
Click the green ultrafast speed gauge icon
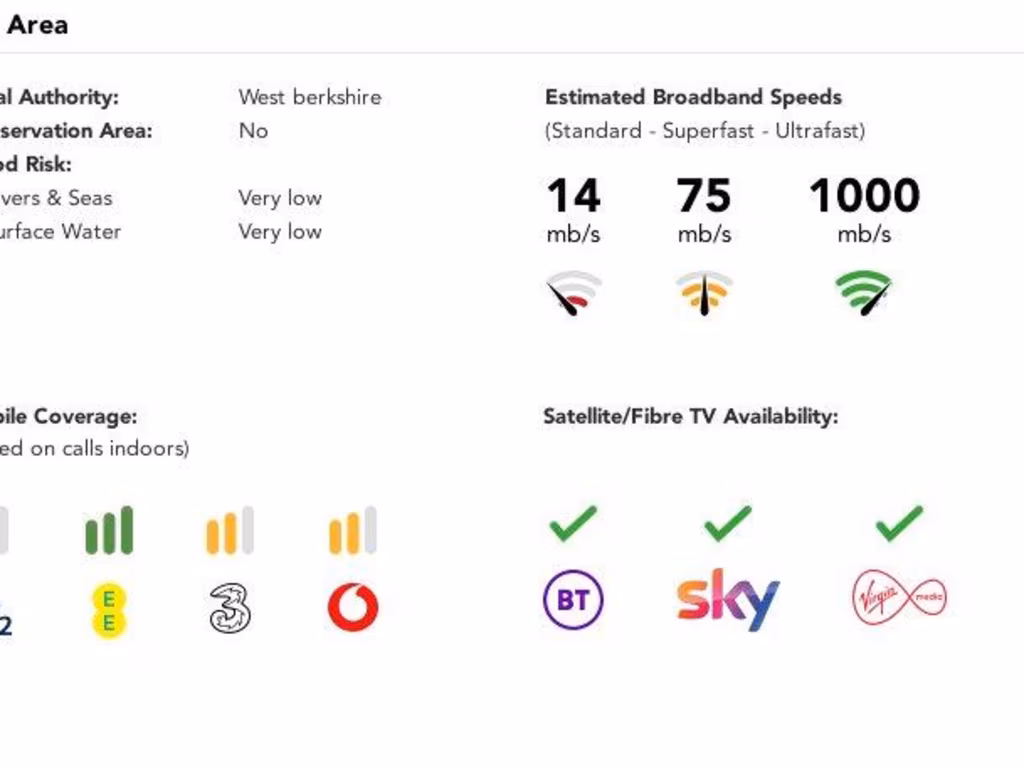(x=863, y=293)
